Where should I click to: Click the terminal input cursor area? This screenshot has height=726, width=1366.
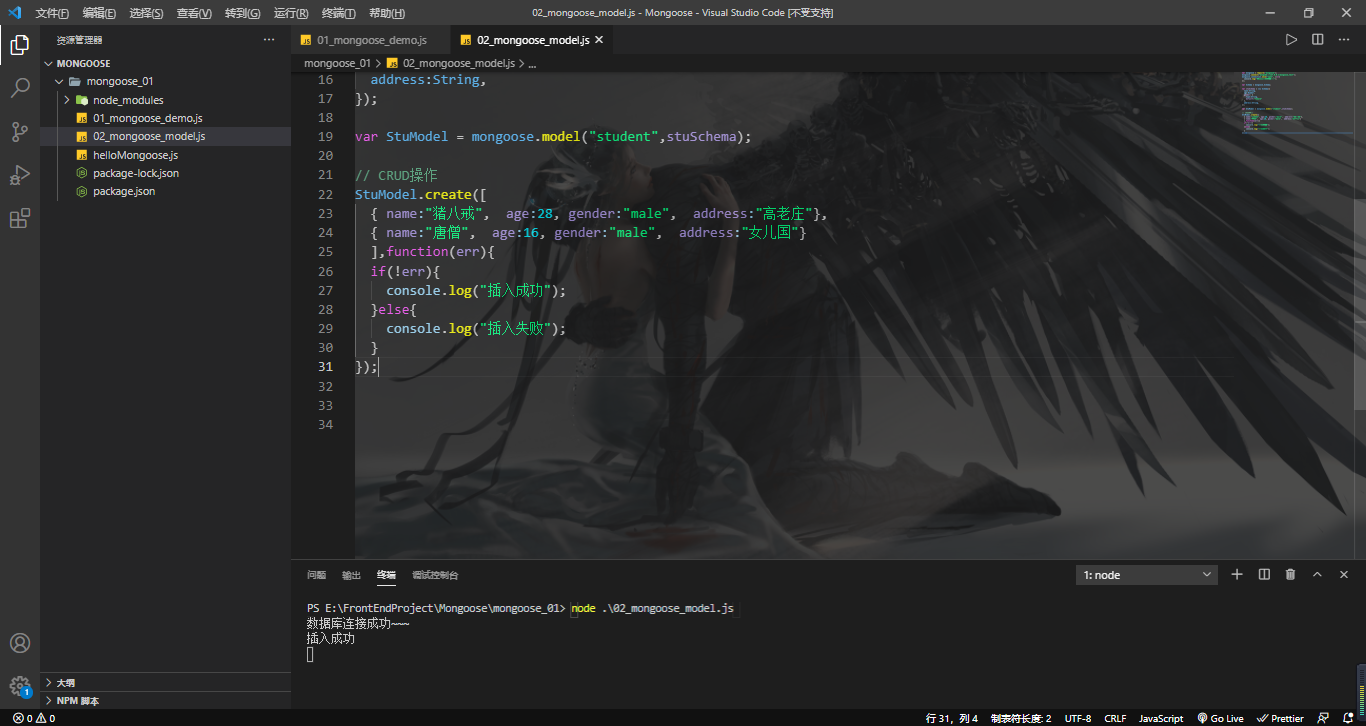(310, 654)
